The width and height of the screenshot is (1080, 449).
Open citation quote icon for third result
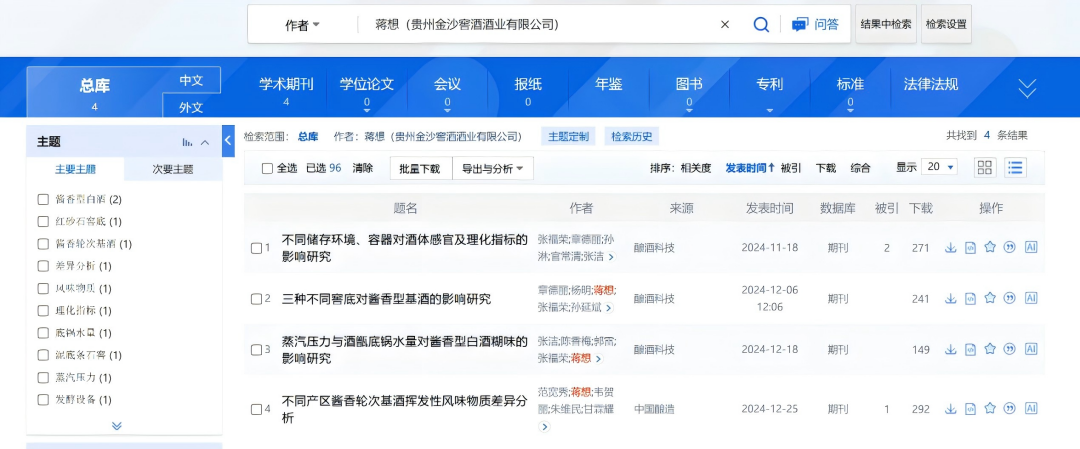(x=1010, y=349)
